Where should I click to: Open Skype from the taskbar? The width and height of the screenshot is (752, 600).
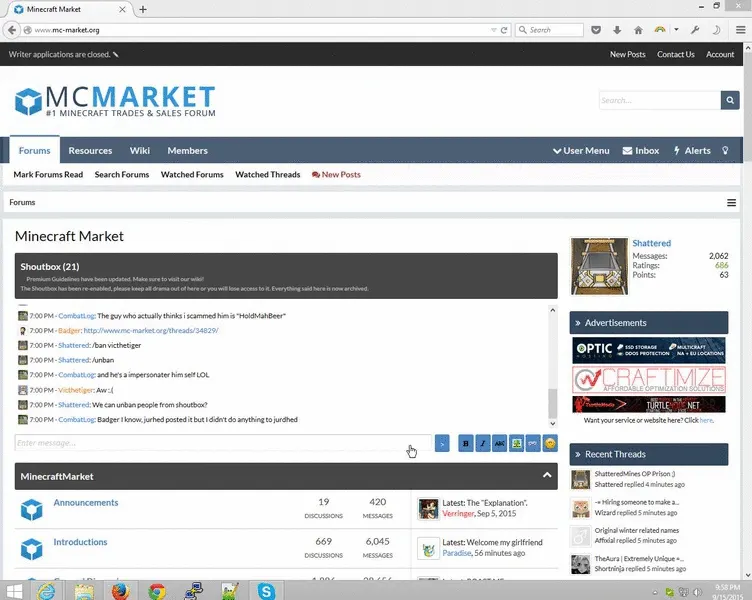(266, 591)
